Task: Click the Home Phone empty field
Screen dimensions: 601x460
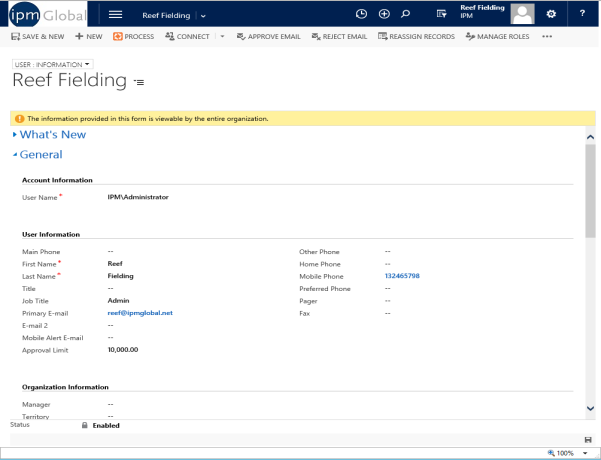Action: [x=388, y=264]
